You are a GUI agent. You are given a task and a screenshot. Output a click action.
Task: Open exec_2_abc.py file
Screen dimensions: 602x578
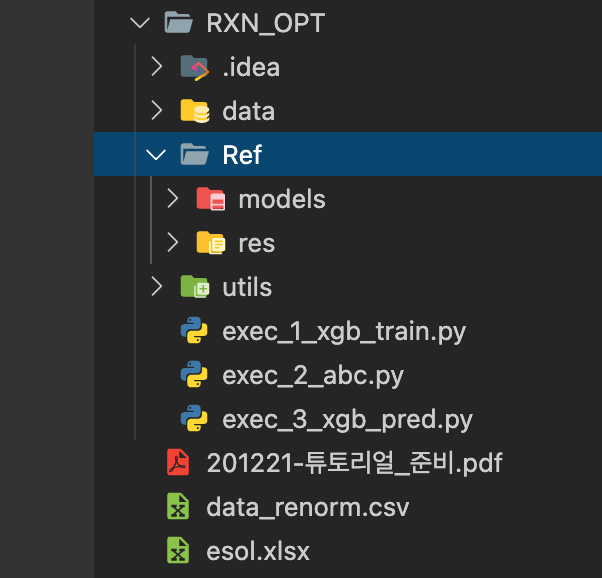coord(313,376)
